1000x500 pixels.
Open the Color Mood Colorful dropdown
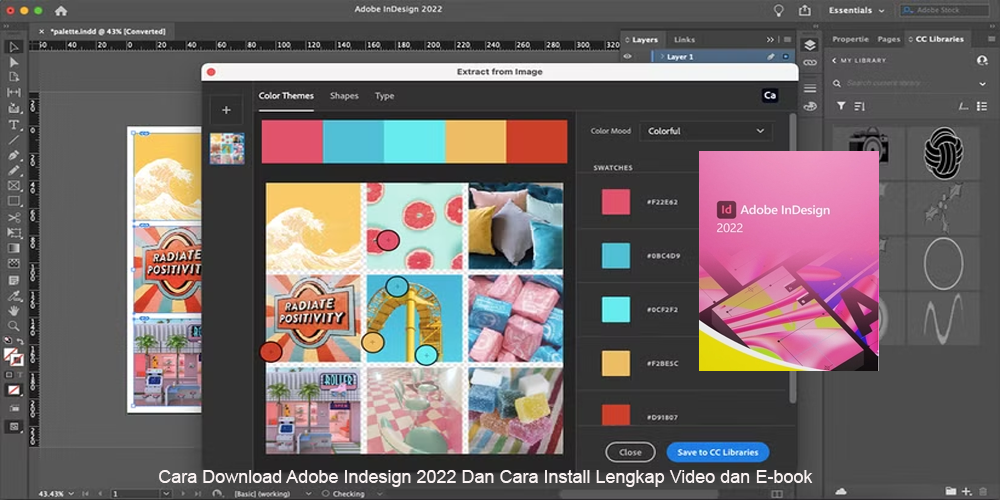(706, 131)
